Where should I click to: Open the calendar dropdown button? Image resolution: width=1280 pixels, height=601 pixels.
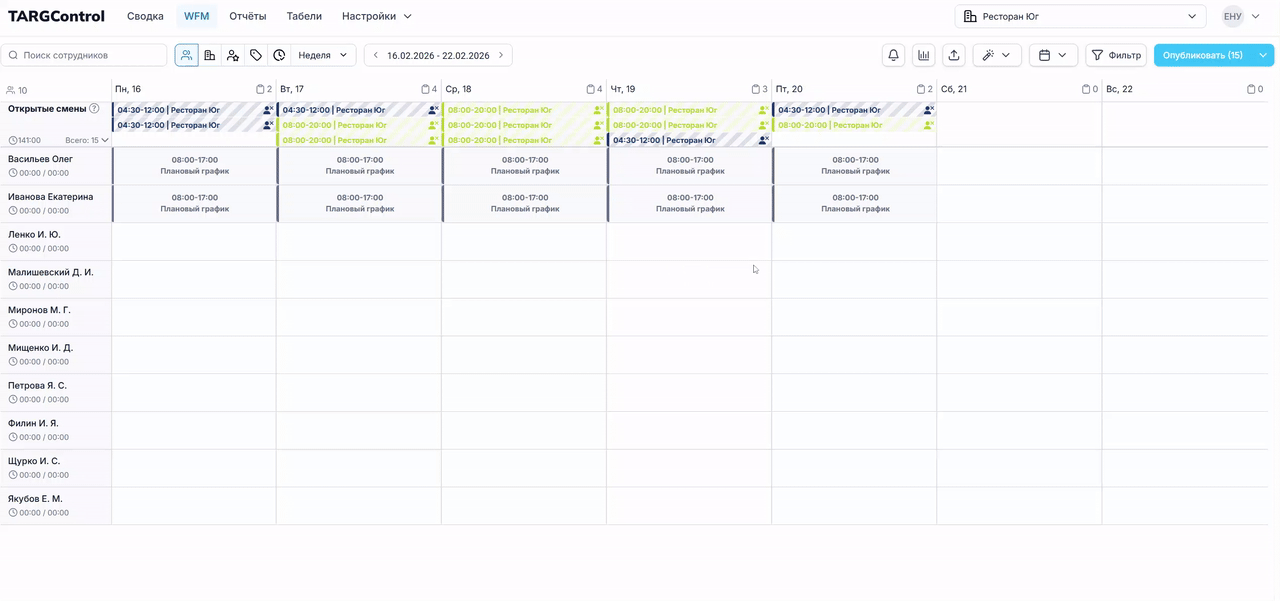click(1052, 55)
